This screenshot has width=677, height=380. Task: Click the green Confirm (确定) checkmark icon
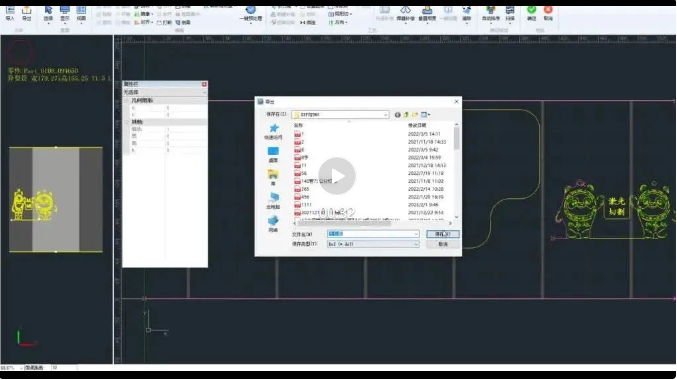(531, 13)
